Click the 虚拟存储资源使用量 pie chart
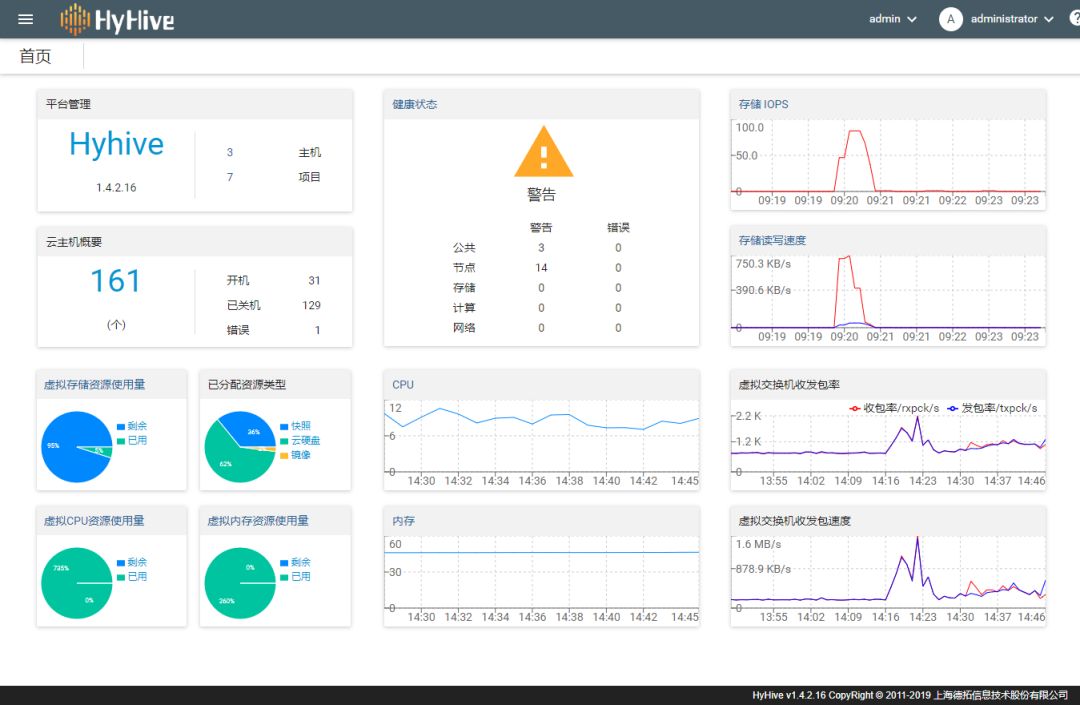1080x705 pixels. [x=76, y=447]
